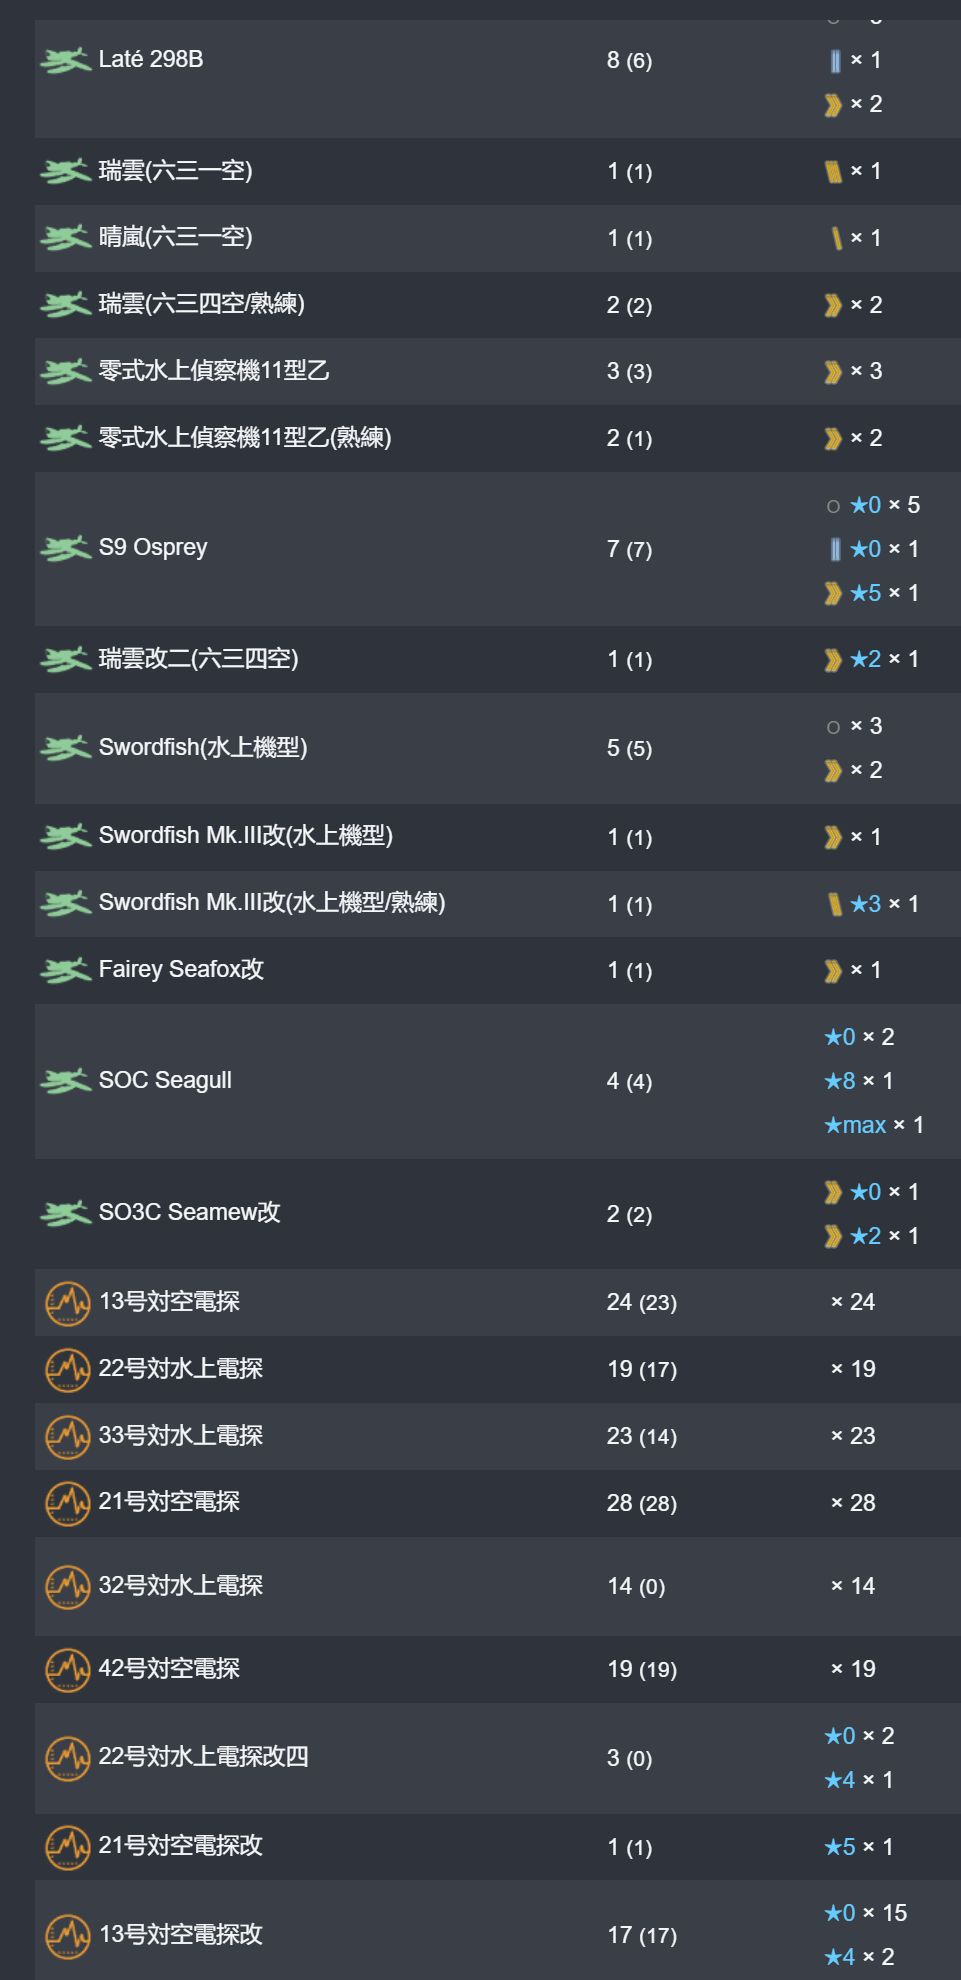This screenshot has height=1980, width=961.
Task: Click the ★max improvement level for SOC Seagull
Action: pos(855,1126)
